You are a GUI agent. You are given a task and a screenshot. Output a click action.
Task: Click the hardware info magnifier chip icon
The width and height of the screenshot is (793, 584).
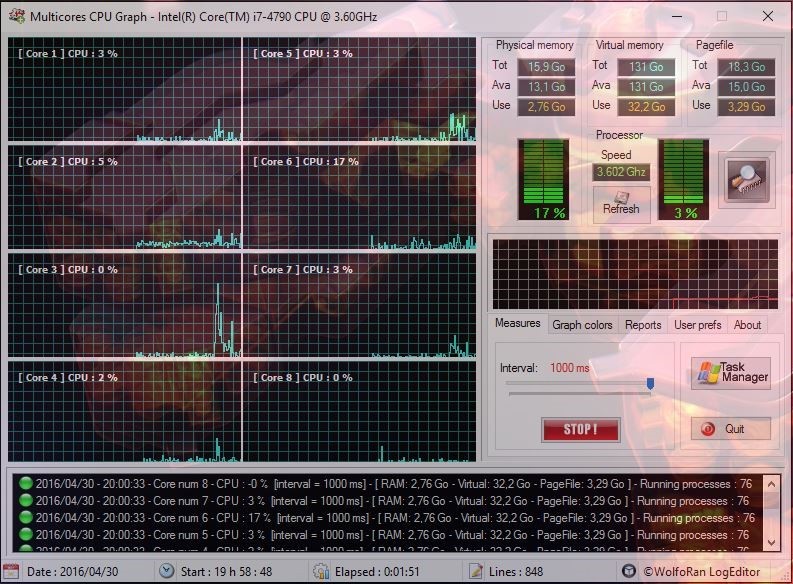pos(746,181)
